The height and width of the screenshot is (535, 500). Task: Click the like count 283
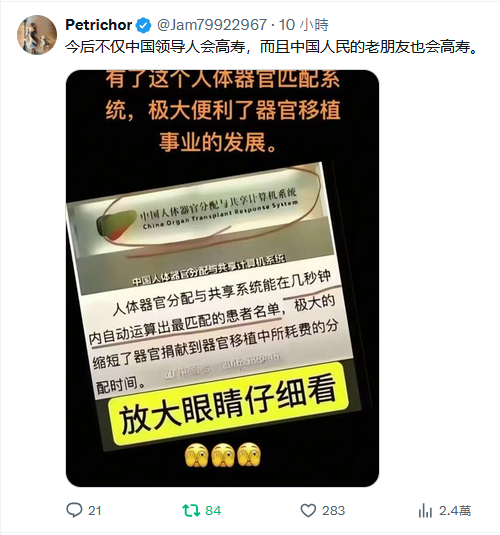[333, 511]
